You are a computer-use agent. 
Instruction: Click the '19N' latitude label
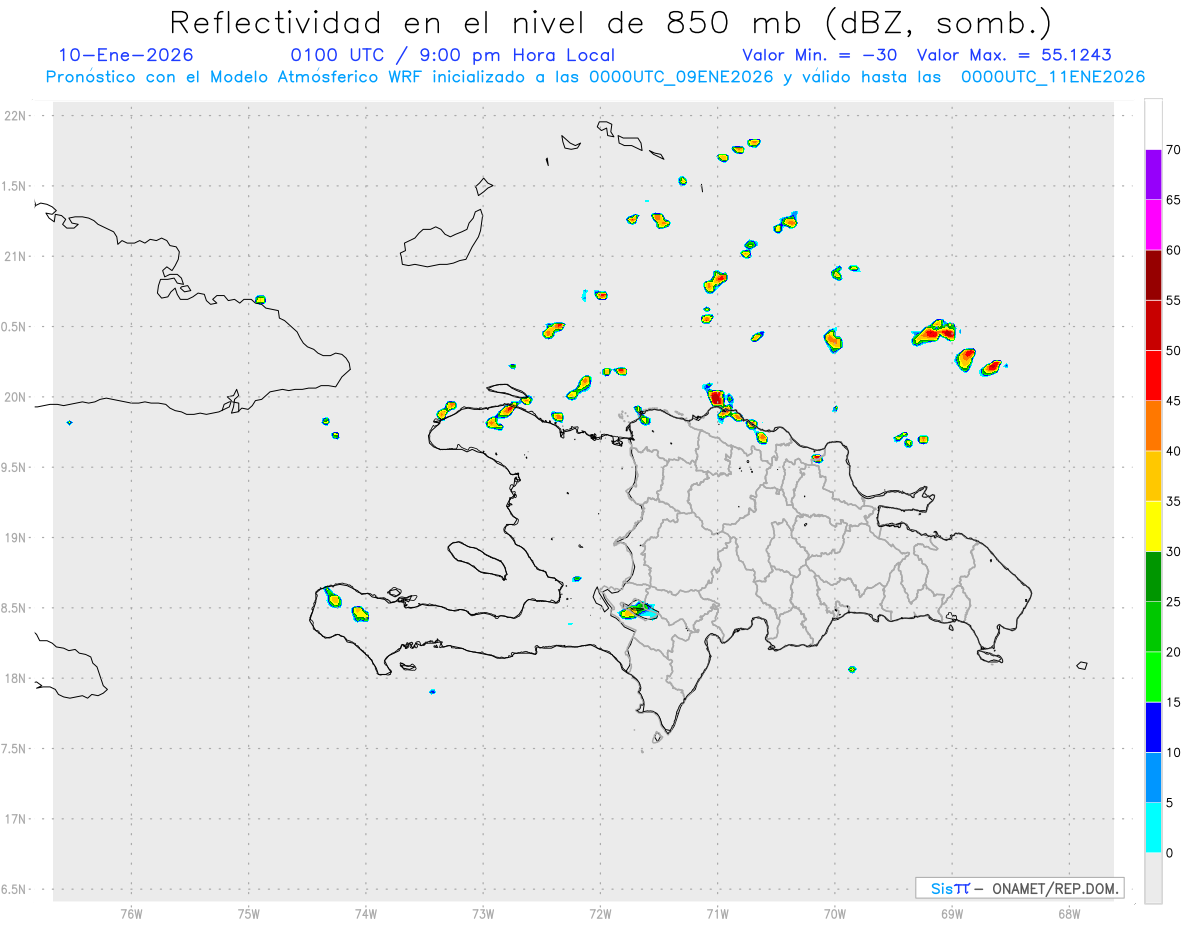click(15, 538)
